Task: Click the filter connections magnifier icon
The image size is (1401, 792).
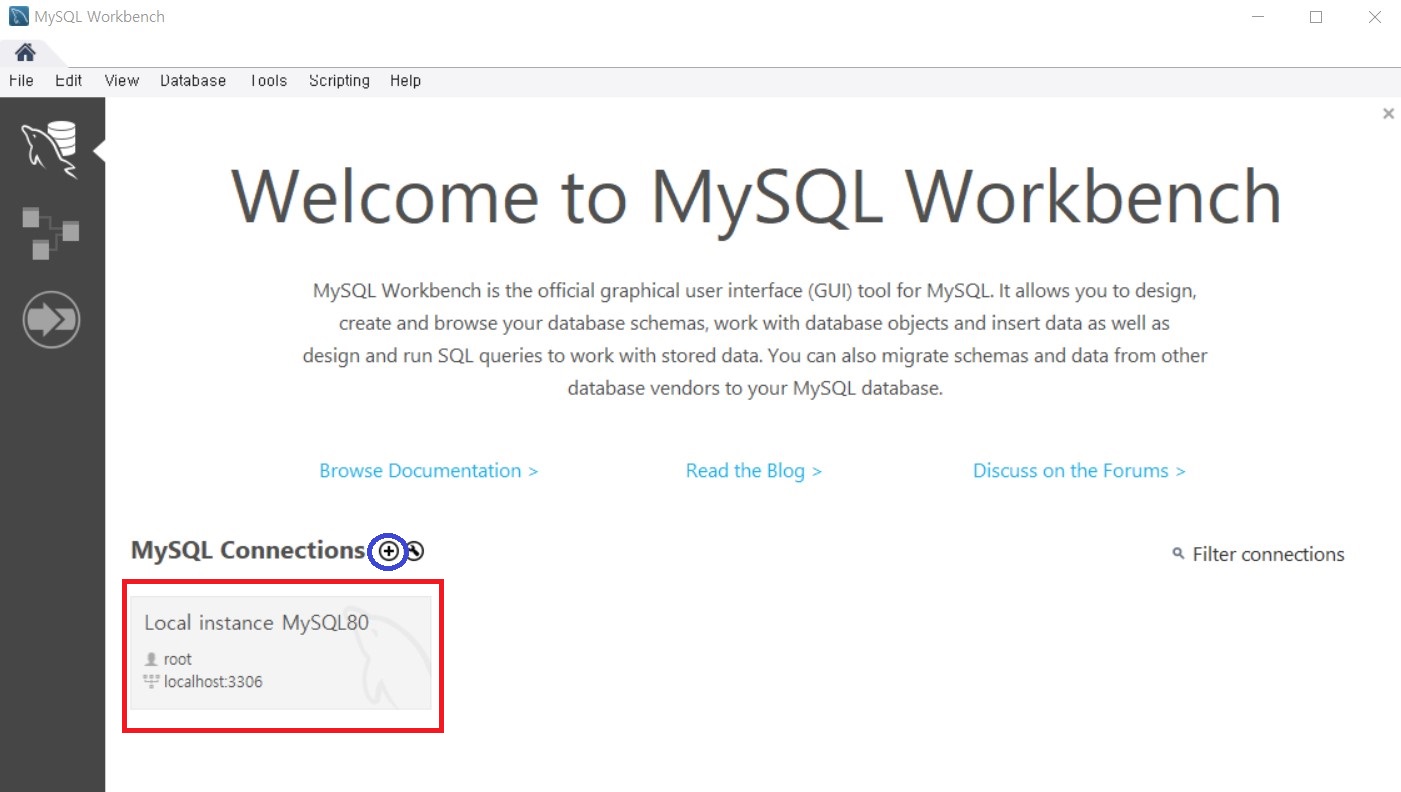Action: click(1178, 553)
